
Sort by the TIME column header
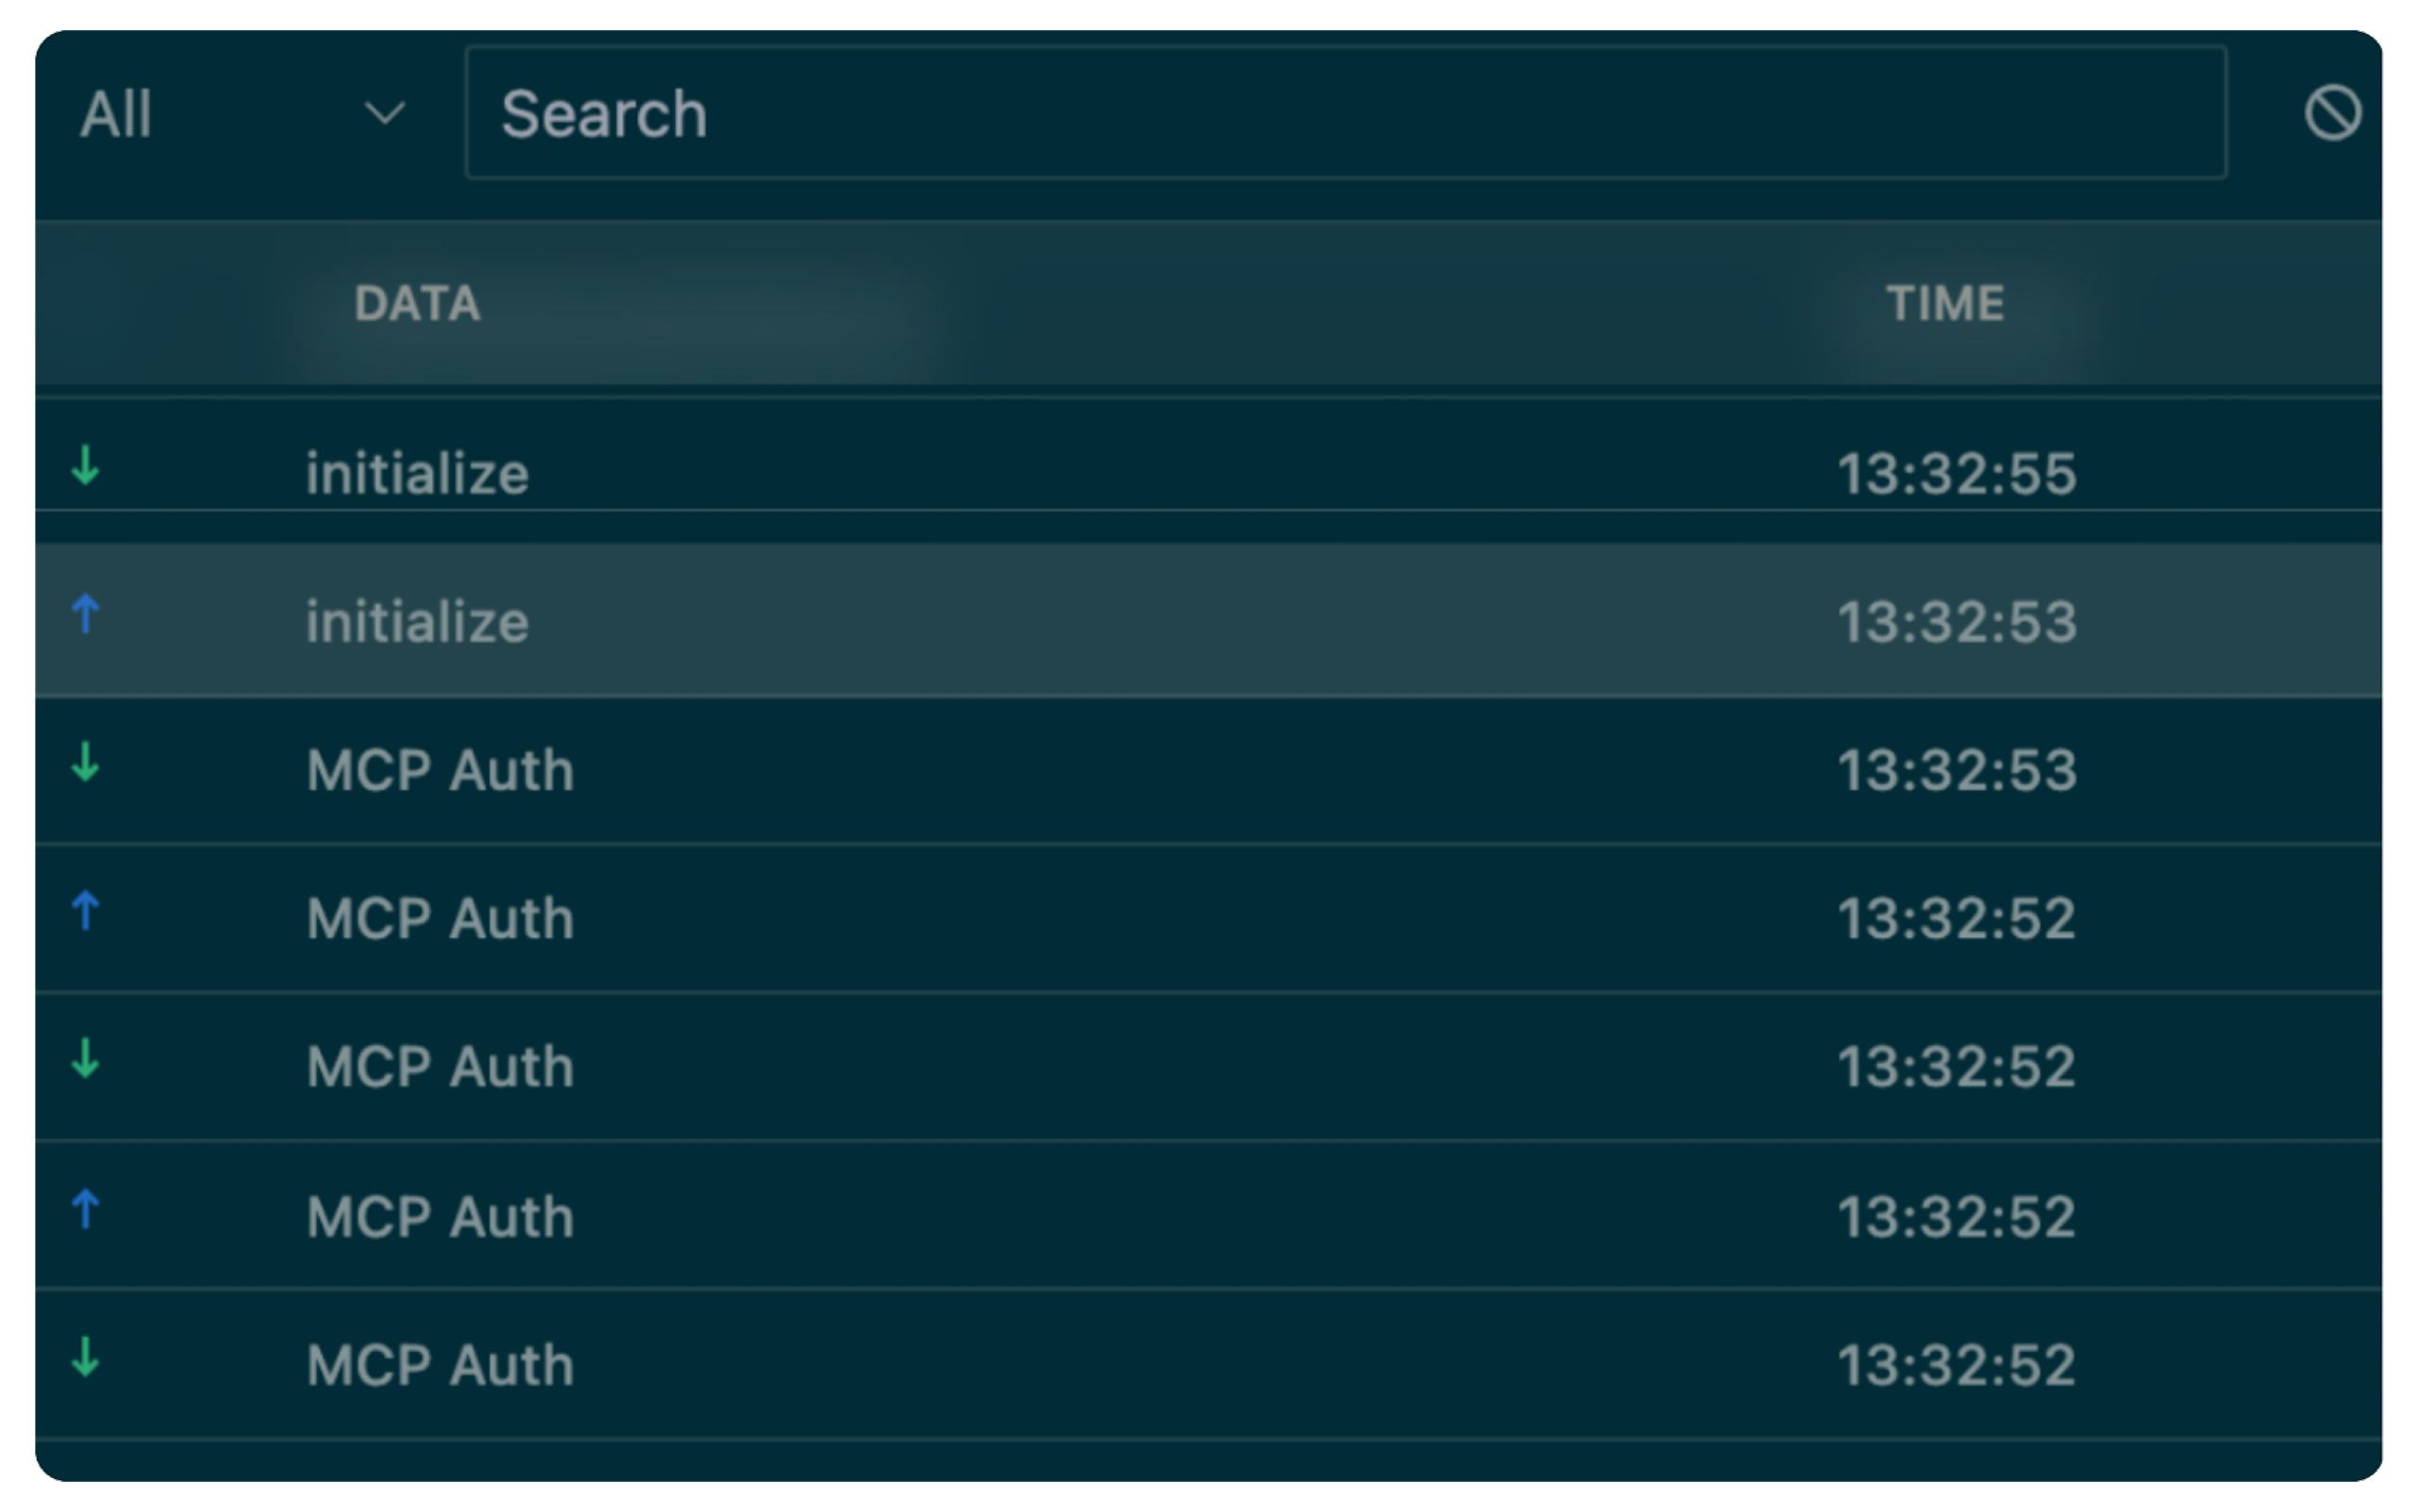coord(1945,303)
